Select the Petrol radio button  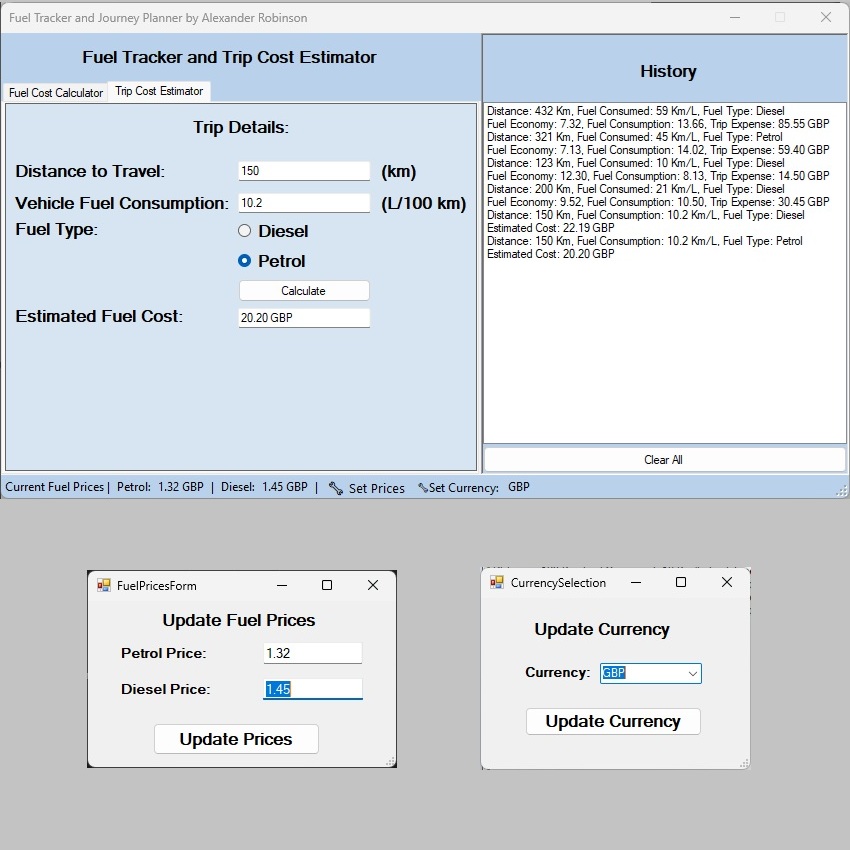pyautogui.click(x=245, y=261)
